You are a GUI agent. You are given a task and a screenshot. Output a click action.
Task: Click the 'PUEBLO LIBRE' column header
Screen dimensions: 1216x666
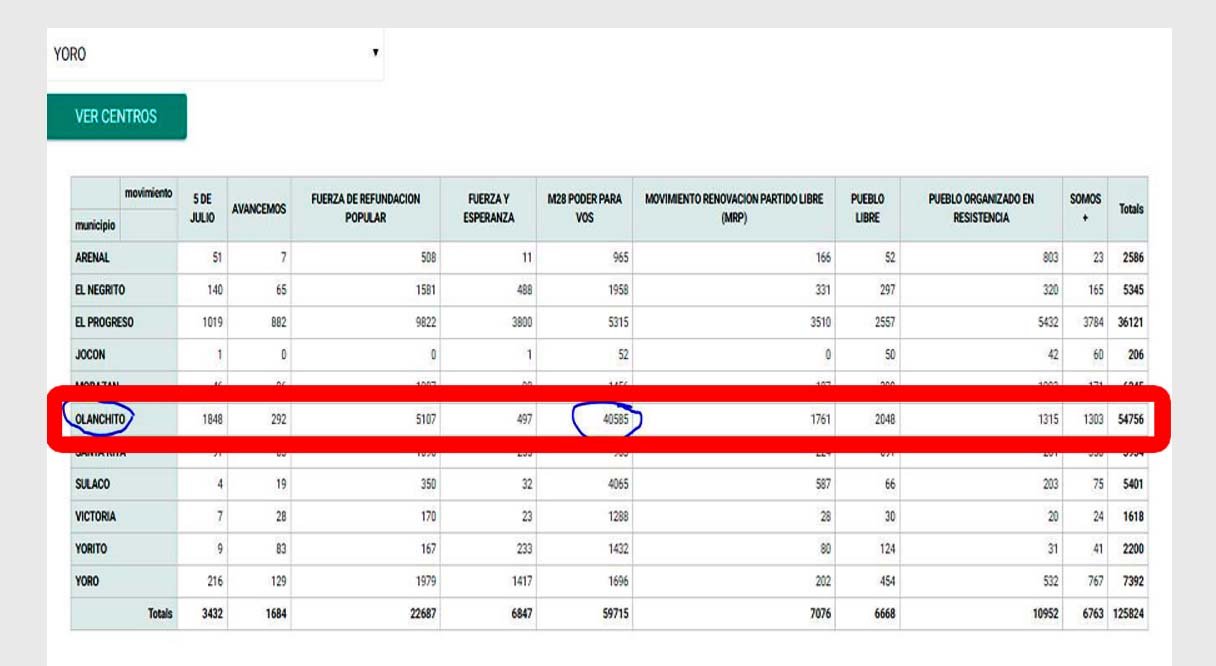tap(867, 208)
